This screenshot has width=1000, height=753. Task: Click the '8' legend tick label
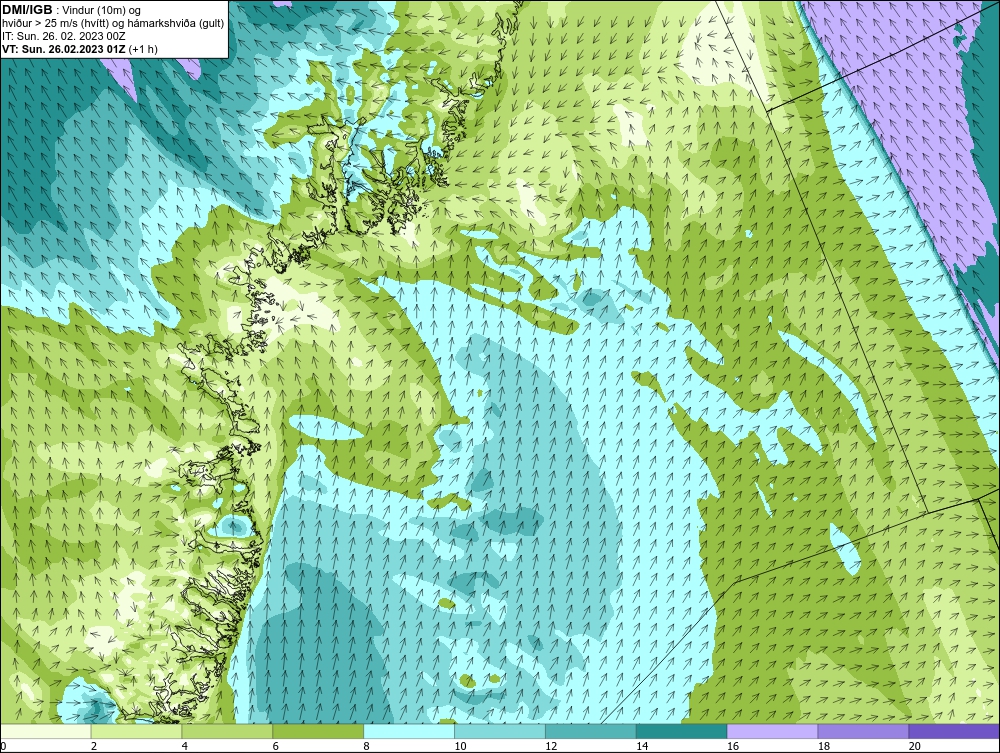tap(366, 746)
